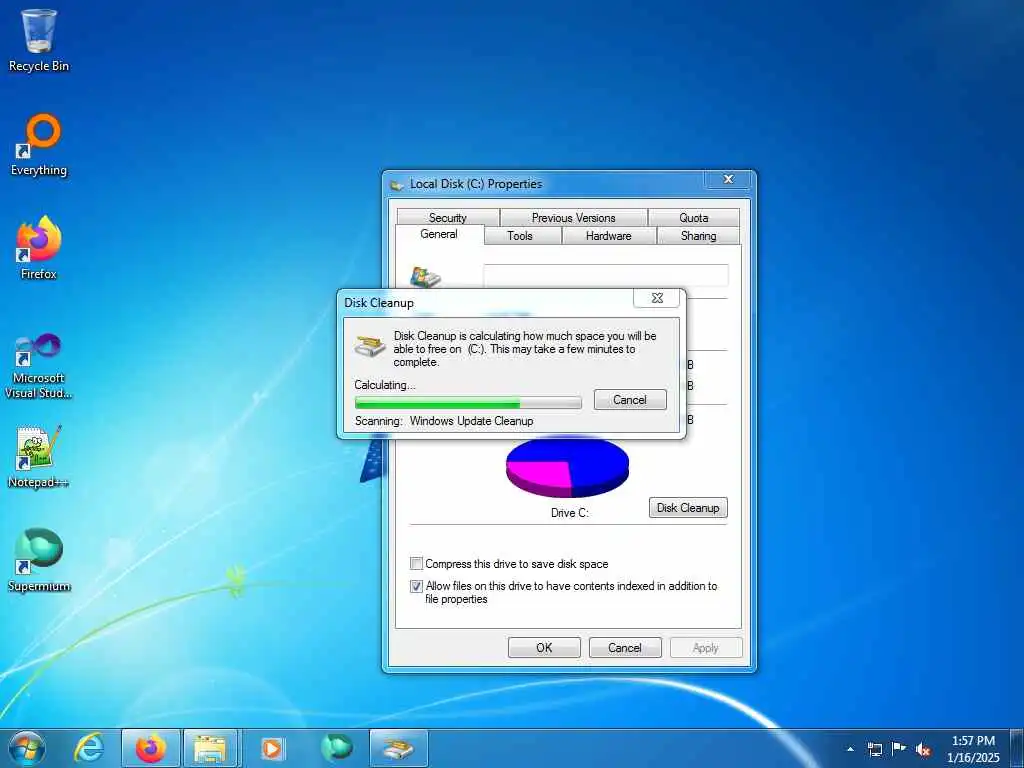Open the Sharing tab
1024x768 pixels.
[x=698, y=236]
